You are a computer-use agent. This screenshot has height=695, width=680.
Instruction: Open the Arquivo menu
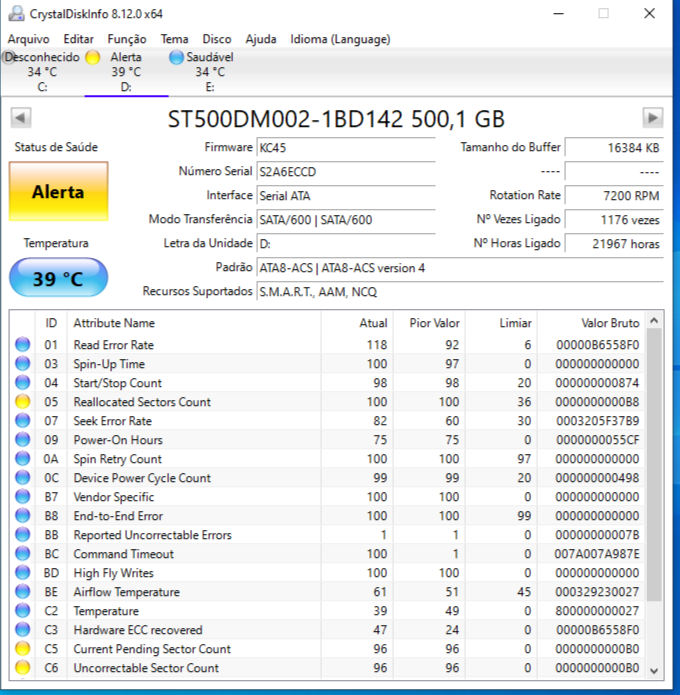click(x=28, y=39)
